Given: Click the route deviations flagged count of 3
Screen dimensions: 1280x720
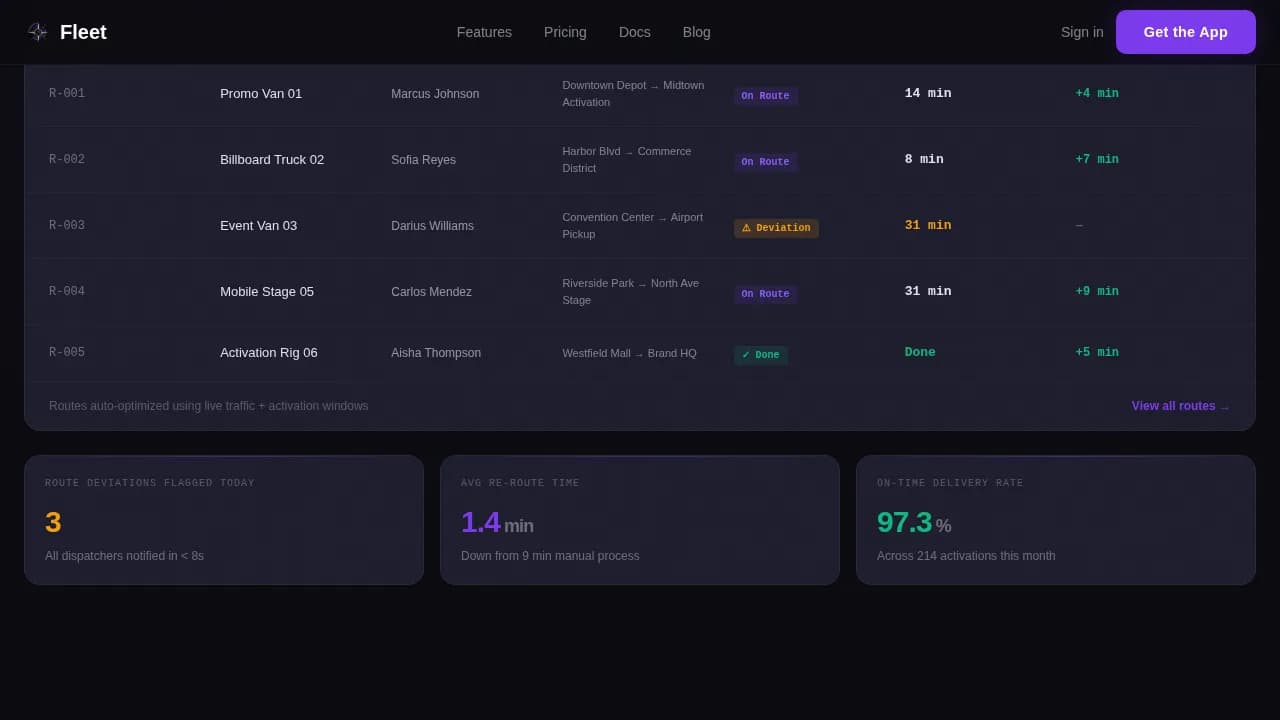Looking at the screenshot, I should (53, 522).
